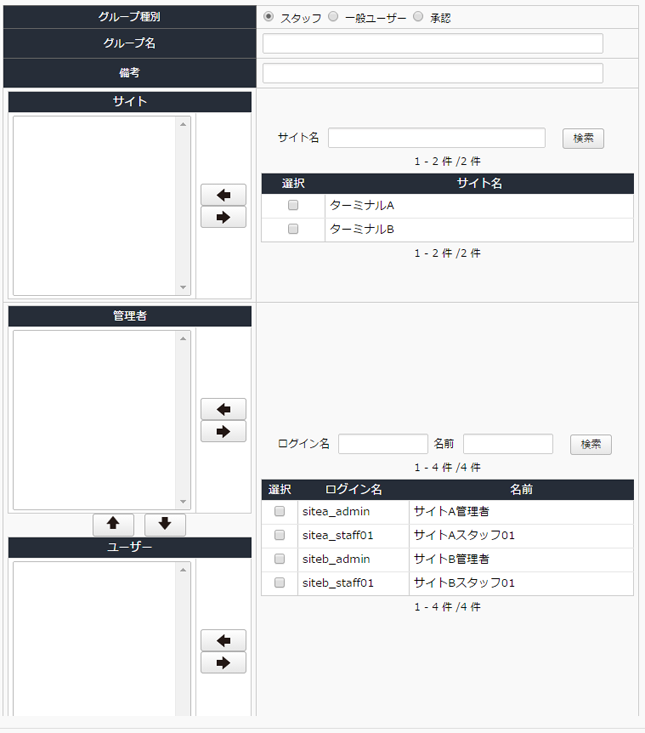Click right arrow button in サイト section
Viewport: 645px width, 733px height.
223,217
